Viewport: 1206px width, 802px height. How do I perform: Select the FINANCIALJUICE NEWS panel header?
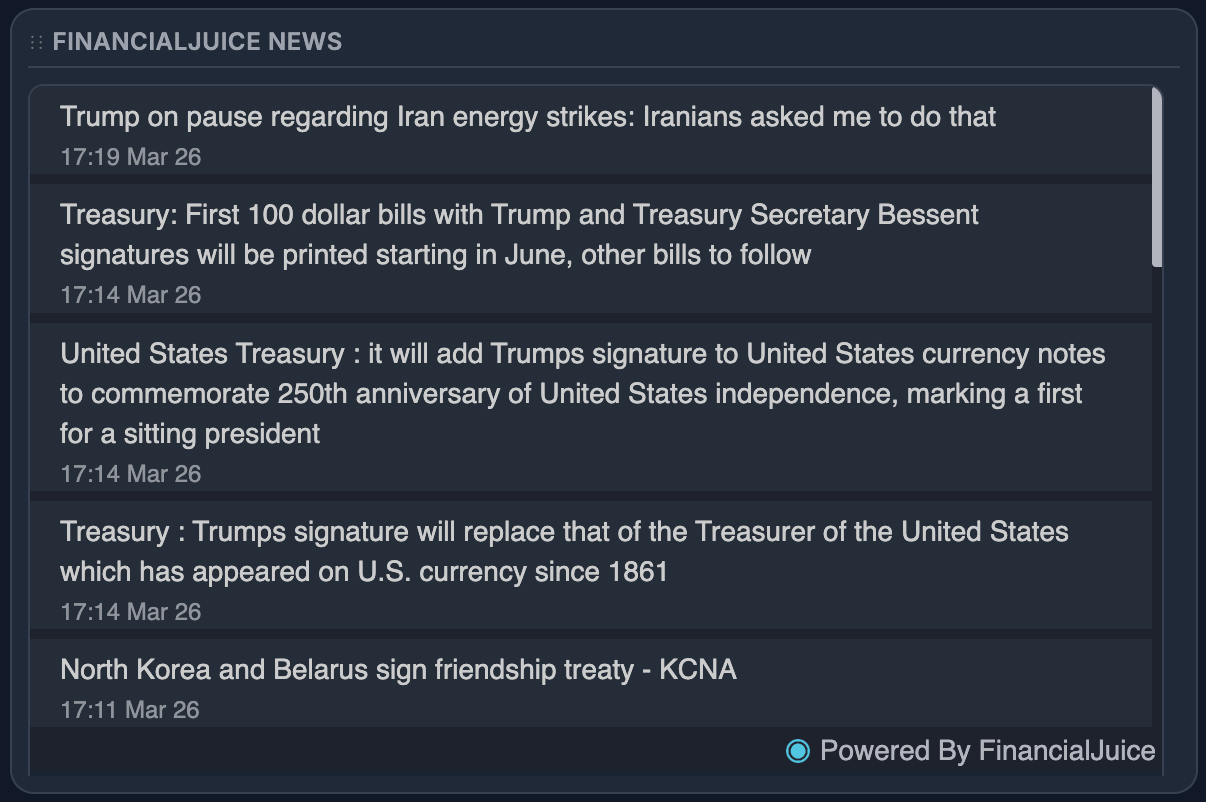click(x=199, y=42)
